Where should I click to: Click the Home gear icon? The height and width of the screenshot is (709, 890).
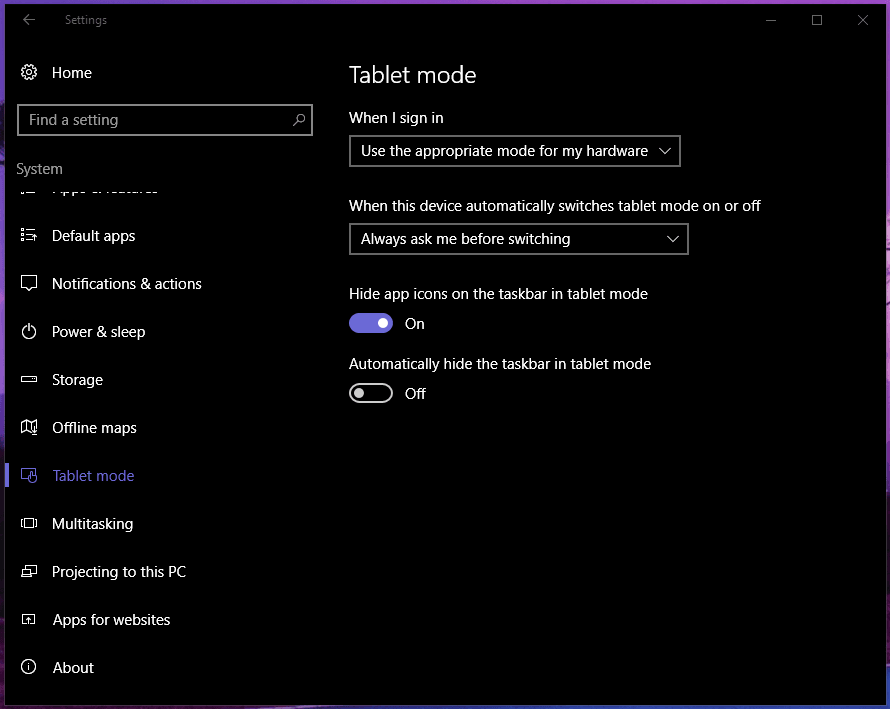pos(29,73)
